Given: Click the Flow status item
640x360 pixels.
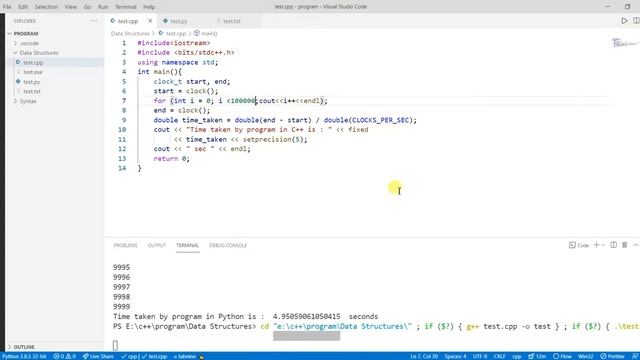Looking at the screenshot, I should 562,356.
